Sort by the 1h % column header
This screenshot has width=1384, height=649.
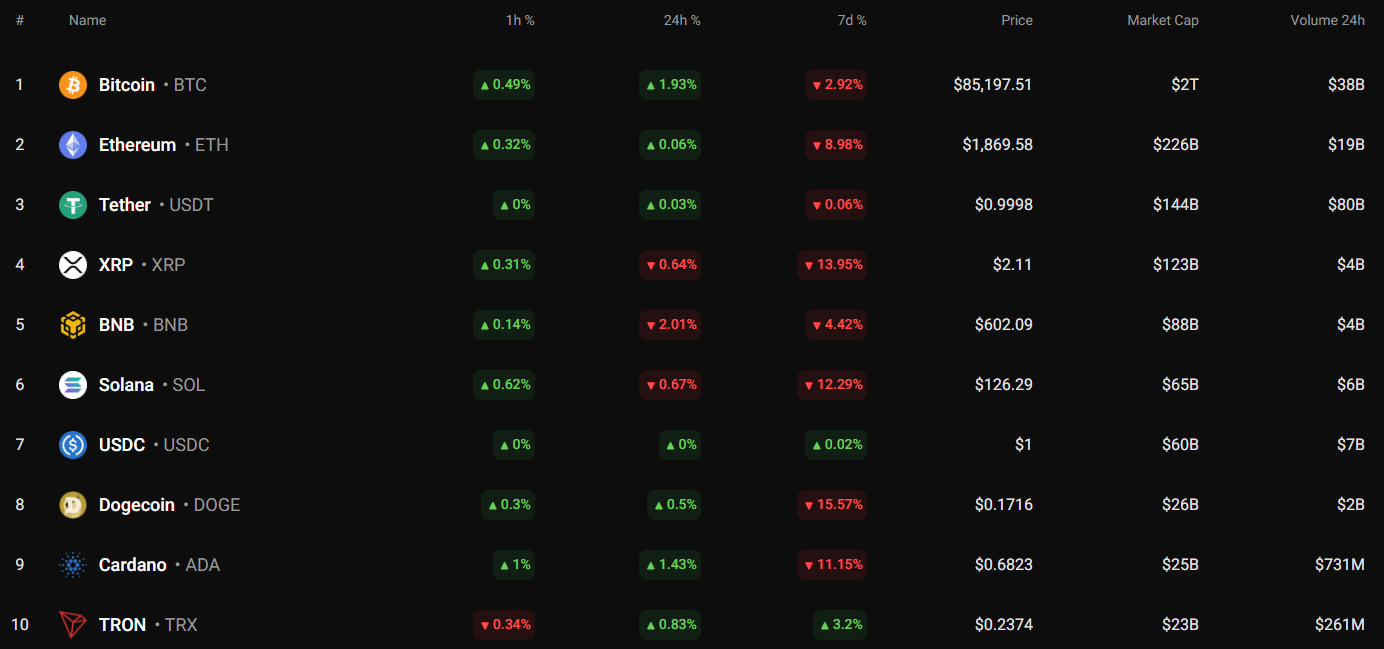520,20
